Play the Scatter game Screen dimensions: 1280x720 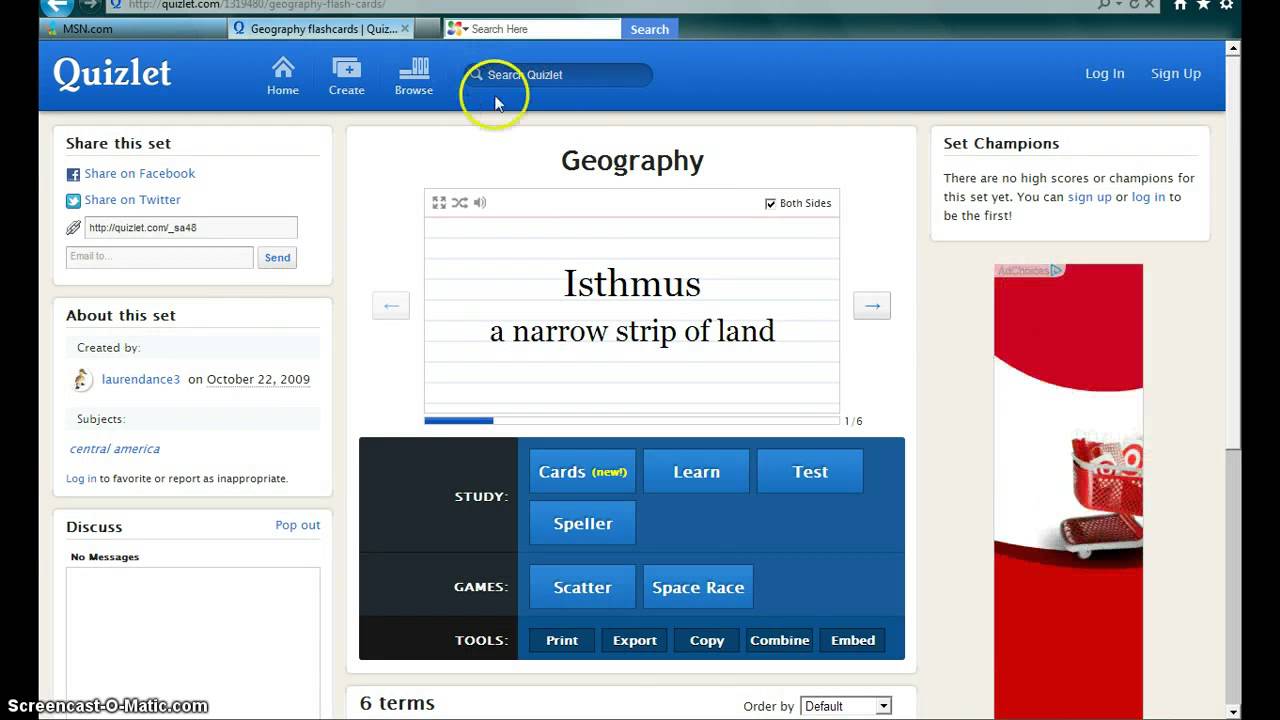[x=583, y=587]
